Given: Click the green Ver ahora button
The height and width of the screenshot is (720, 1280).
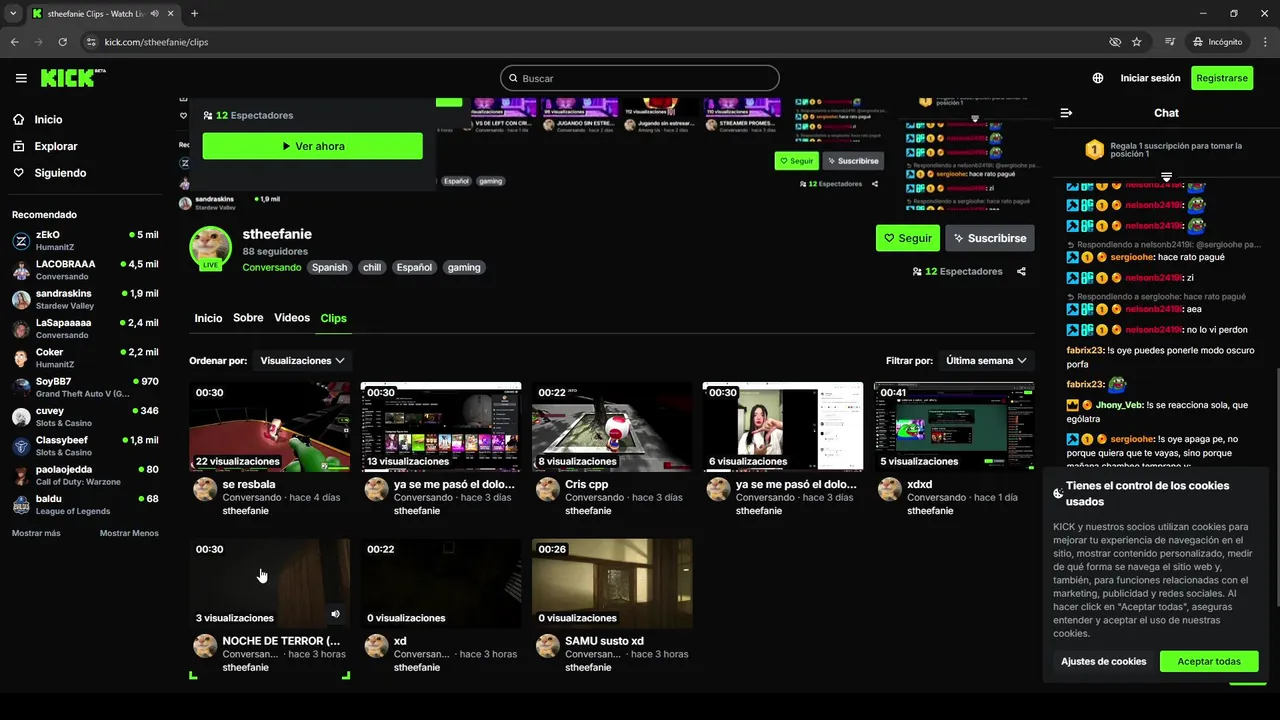Looking at the screenshot, I should [x=312, y=146].
